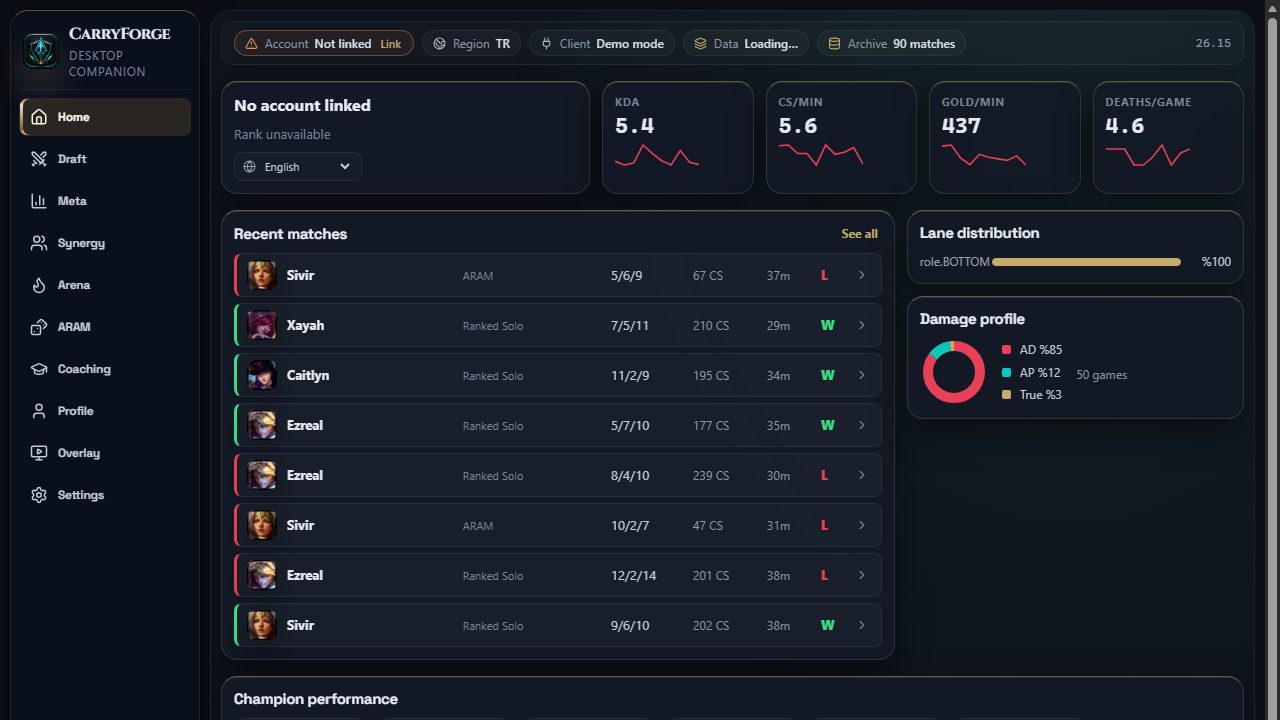Screen dimensions: 1280x720
Task: Click See all recent matches
Action: [x=860, y=234]
